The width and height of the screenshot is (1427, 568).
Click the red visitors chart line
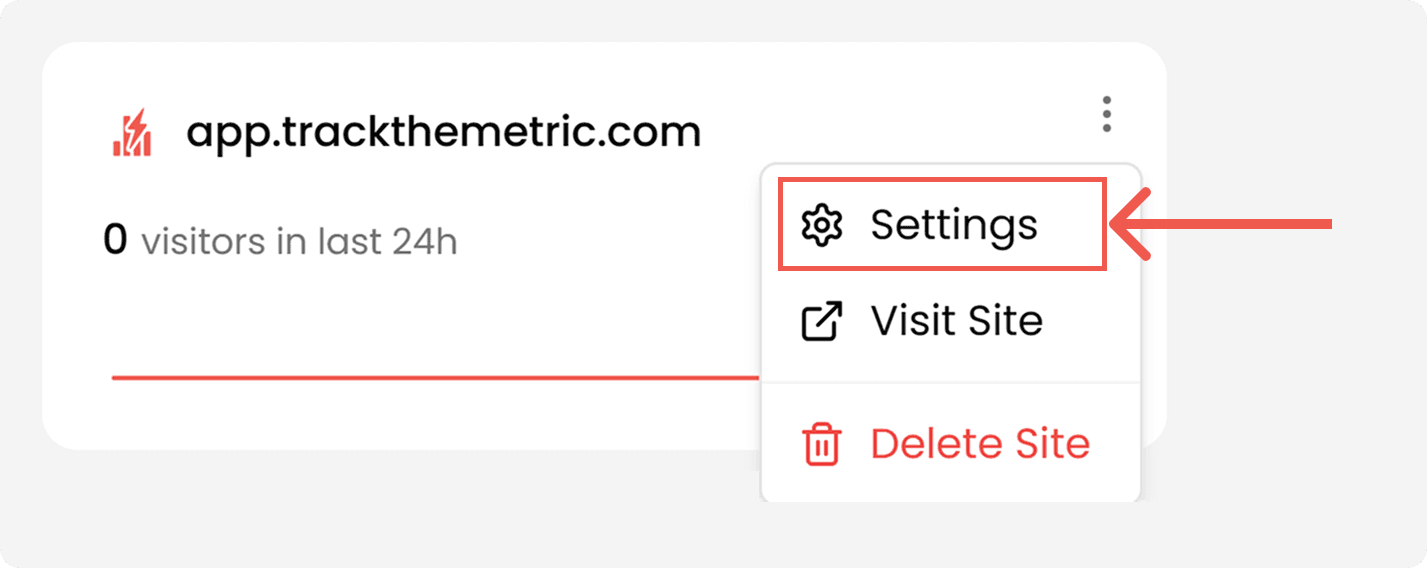pyautogui.click(x=430, y=378)
